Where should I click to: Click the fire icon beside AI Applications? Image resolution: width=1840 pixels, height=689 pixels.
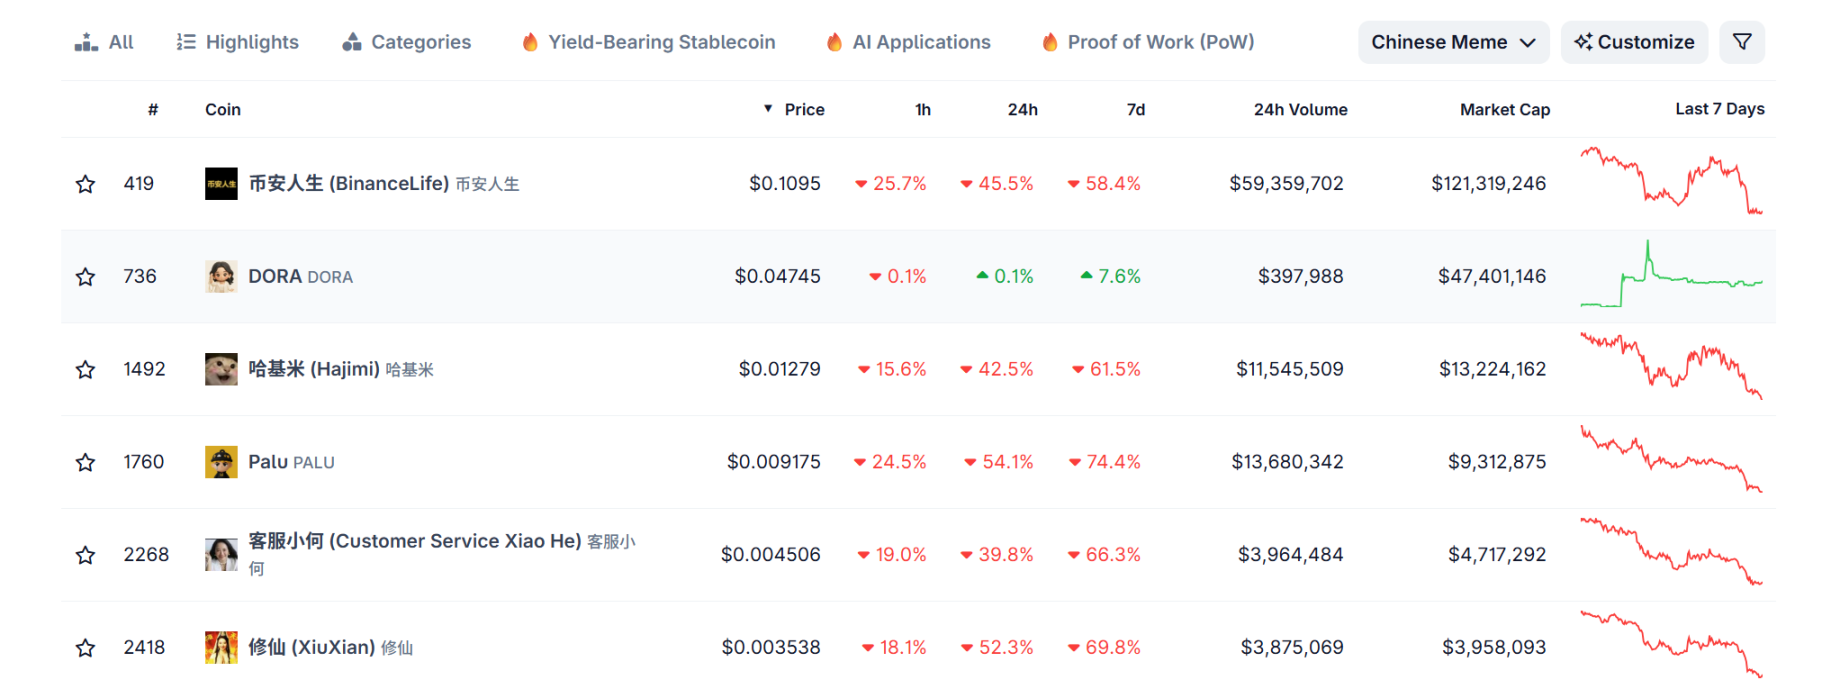coord(834,42)
